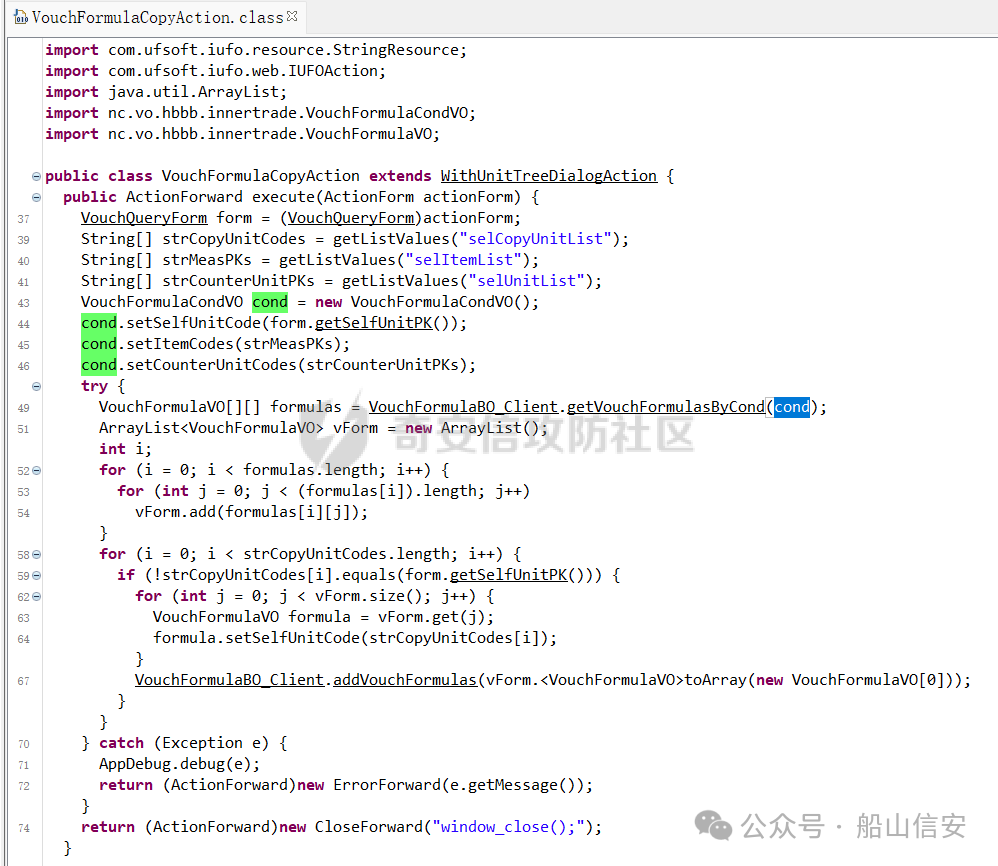998x866 pixels.
Task: Click line number 74 in the gutter
Action: pos(23,828)
